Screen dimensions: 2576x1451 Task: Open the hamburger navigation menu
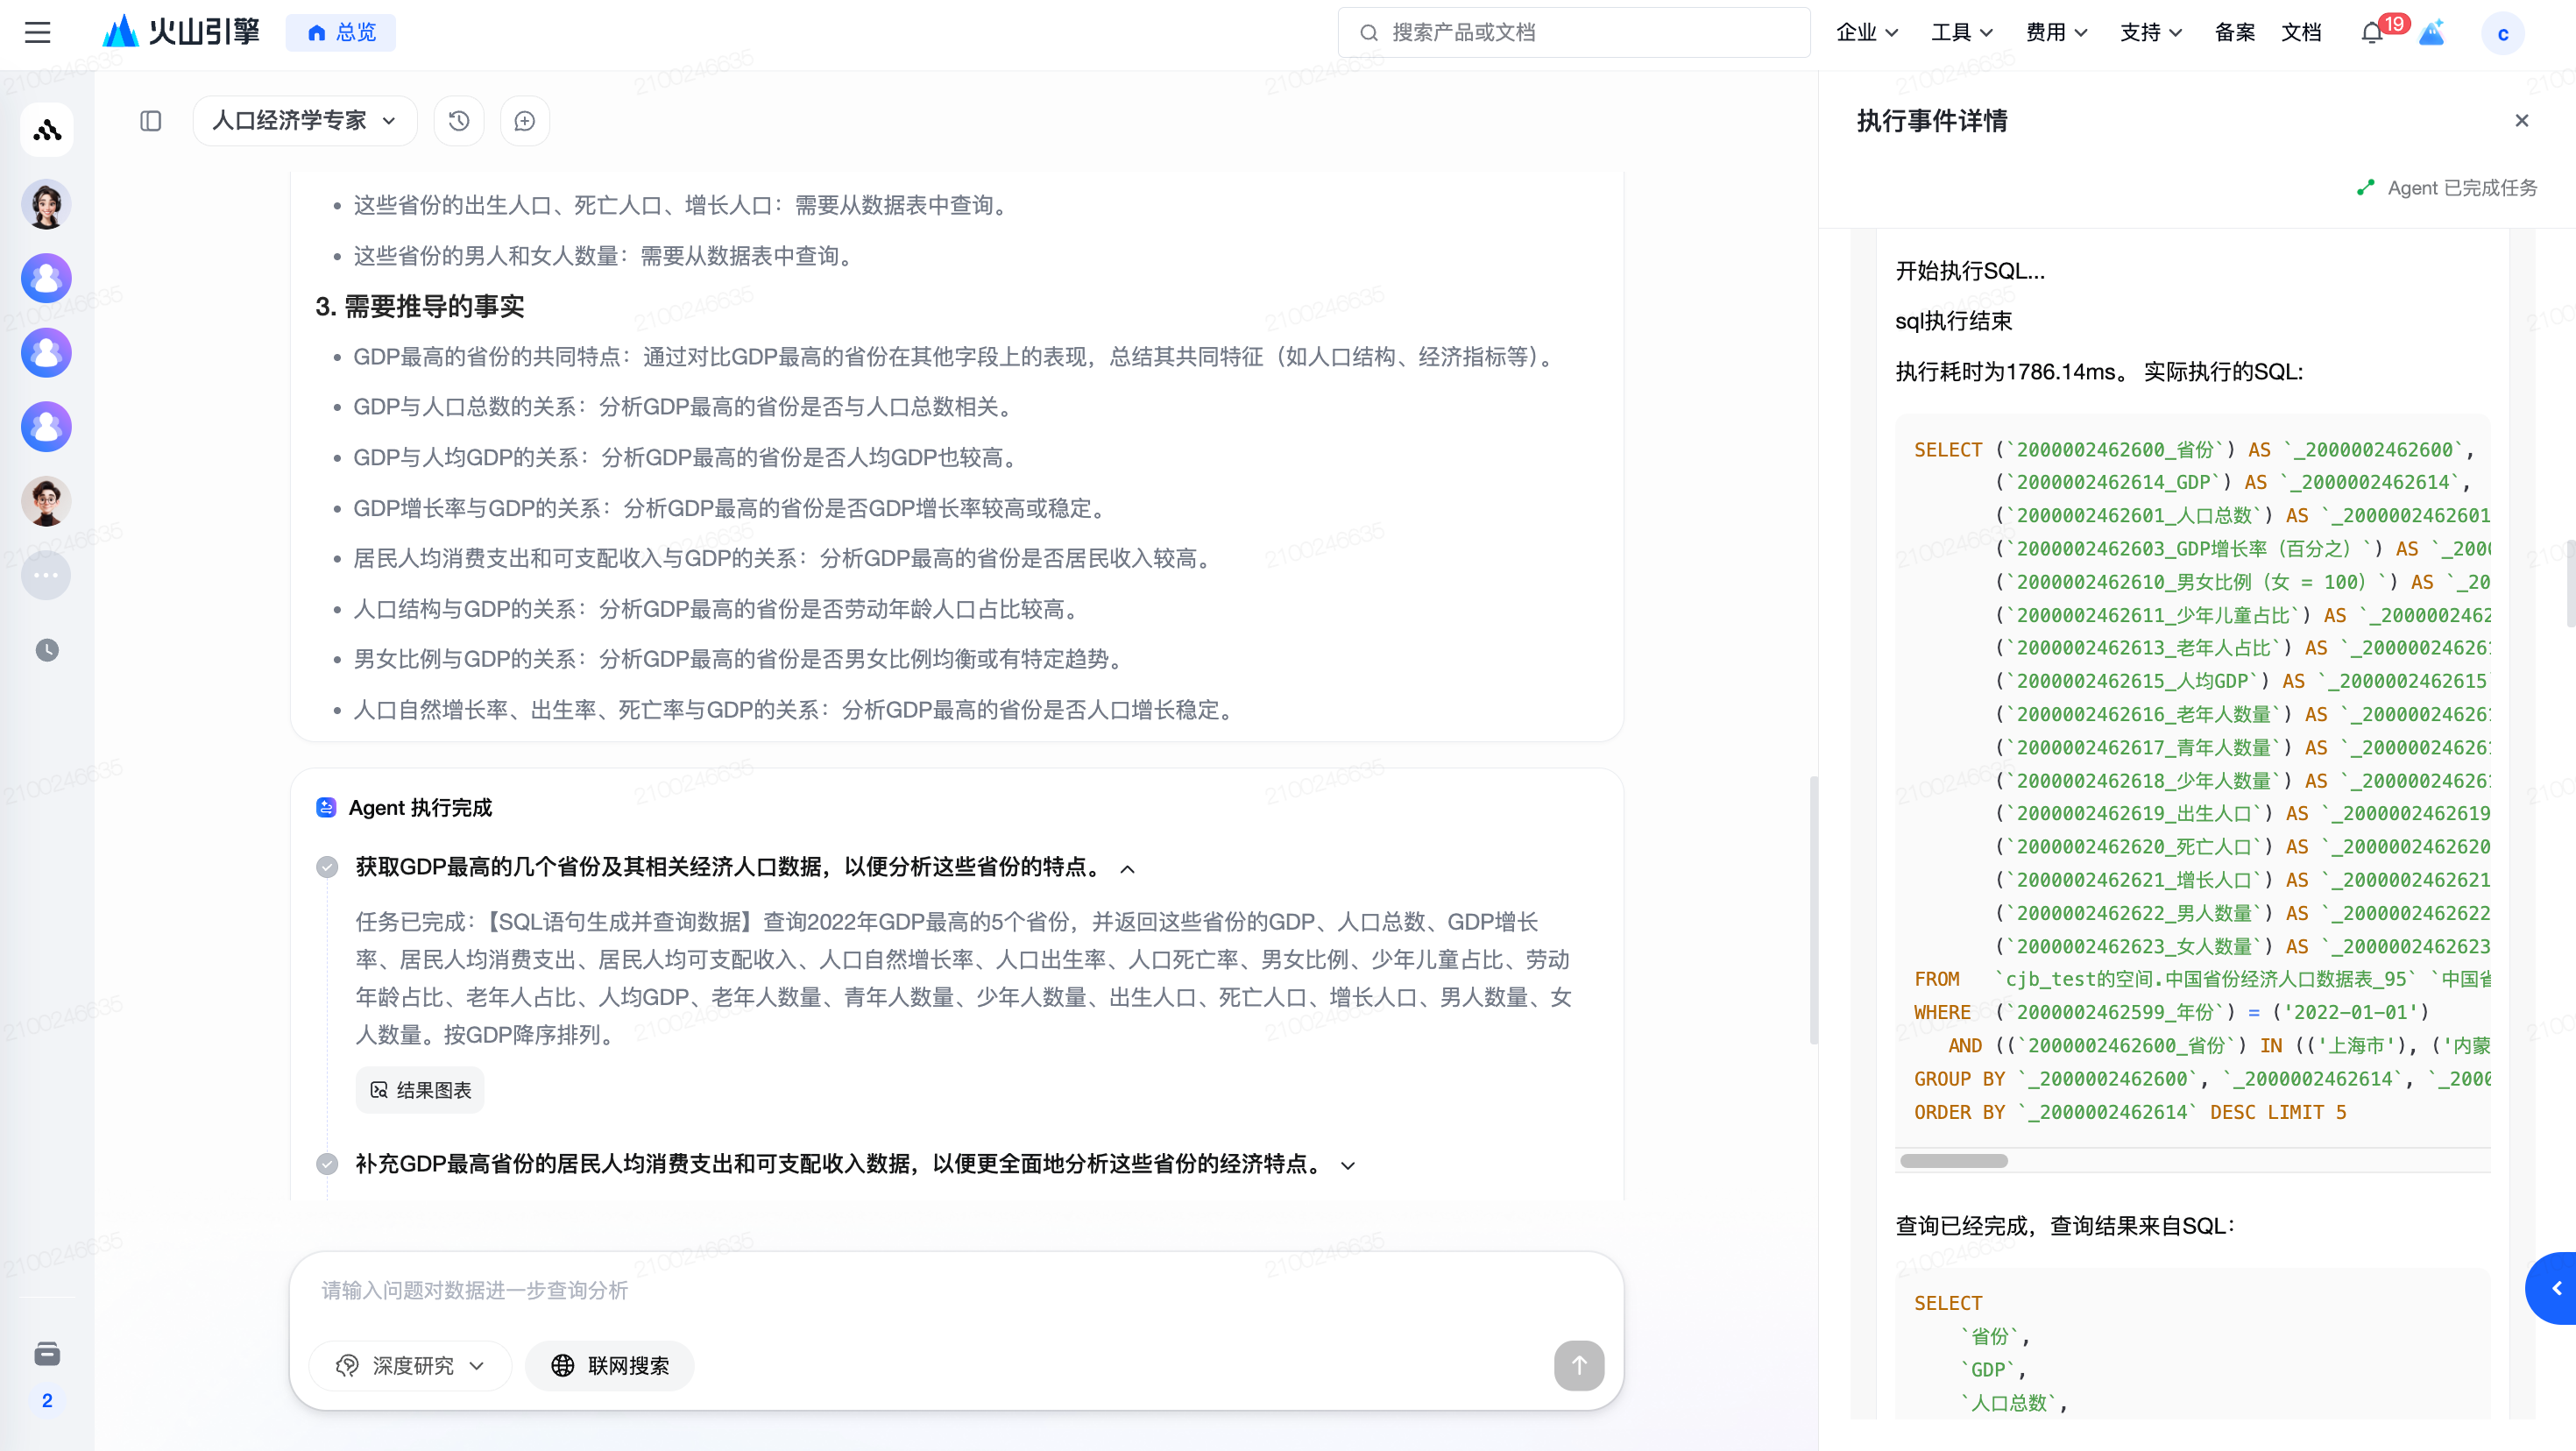click(37, 32)
